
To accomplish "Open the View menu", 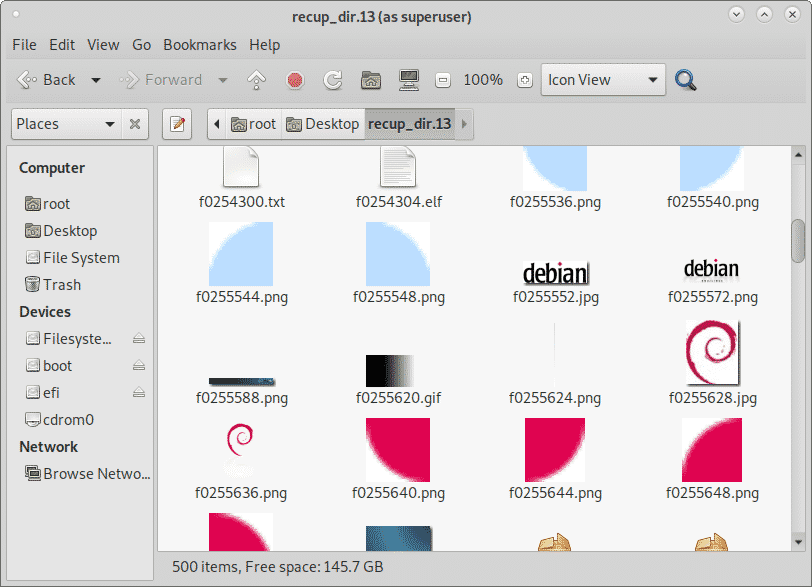I will (x=103, y=45).
